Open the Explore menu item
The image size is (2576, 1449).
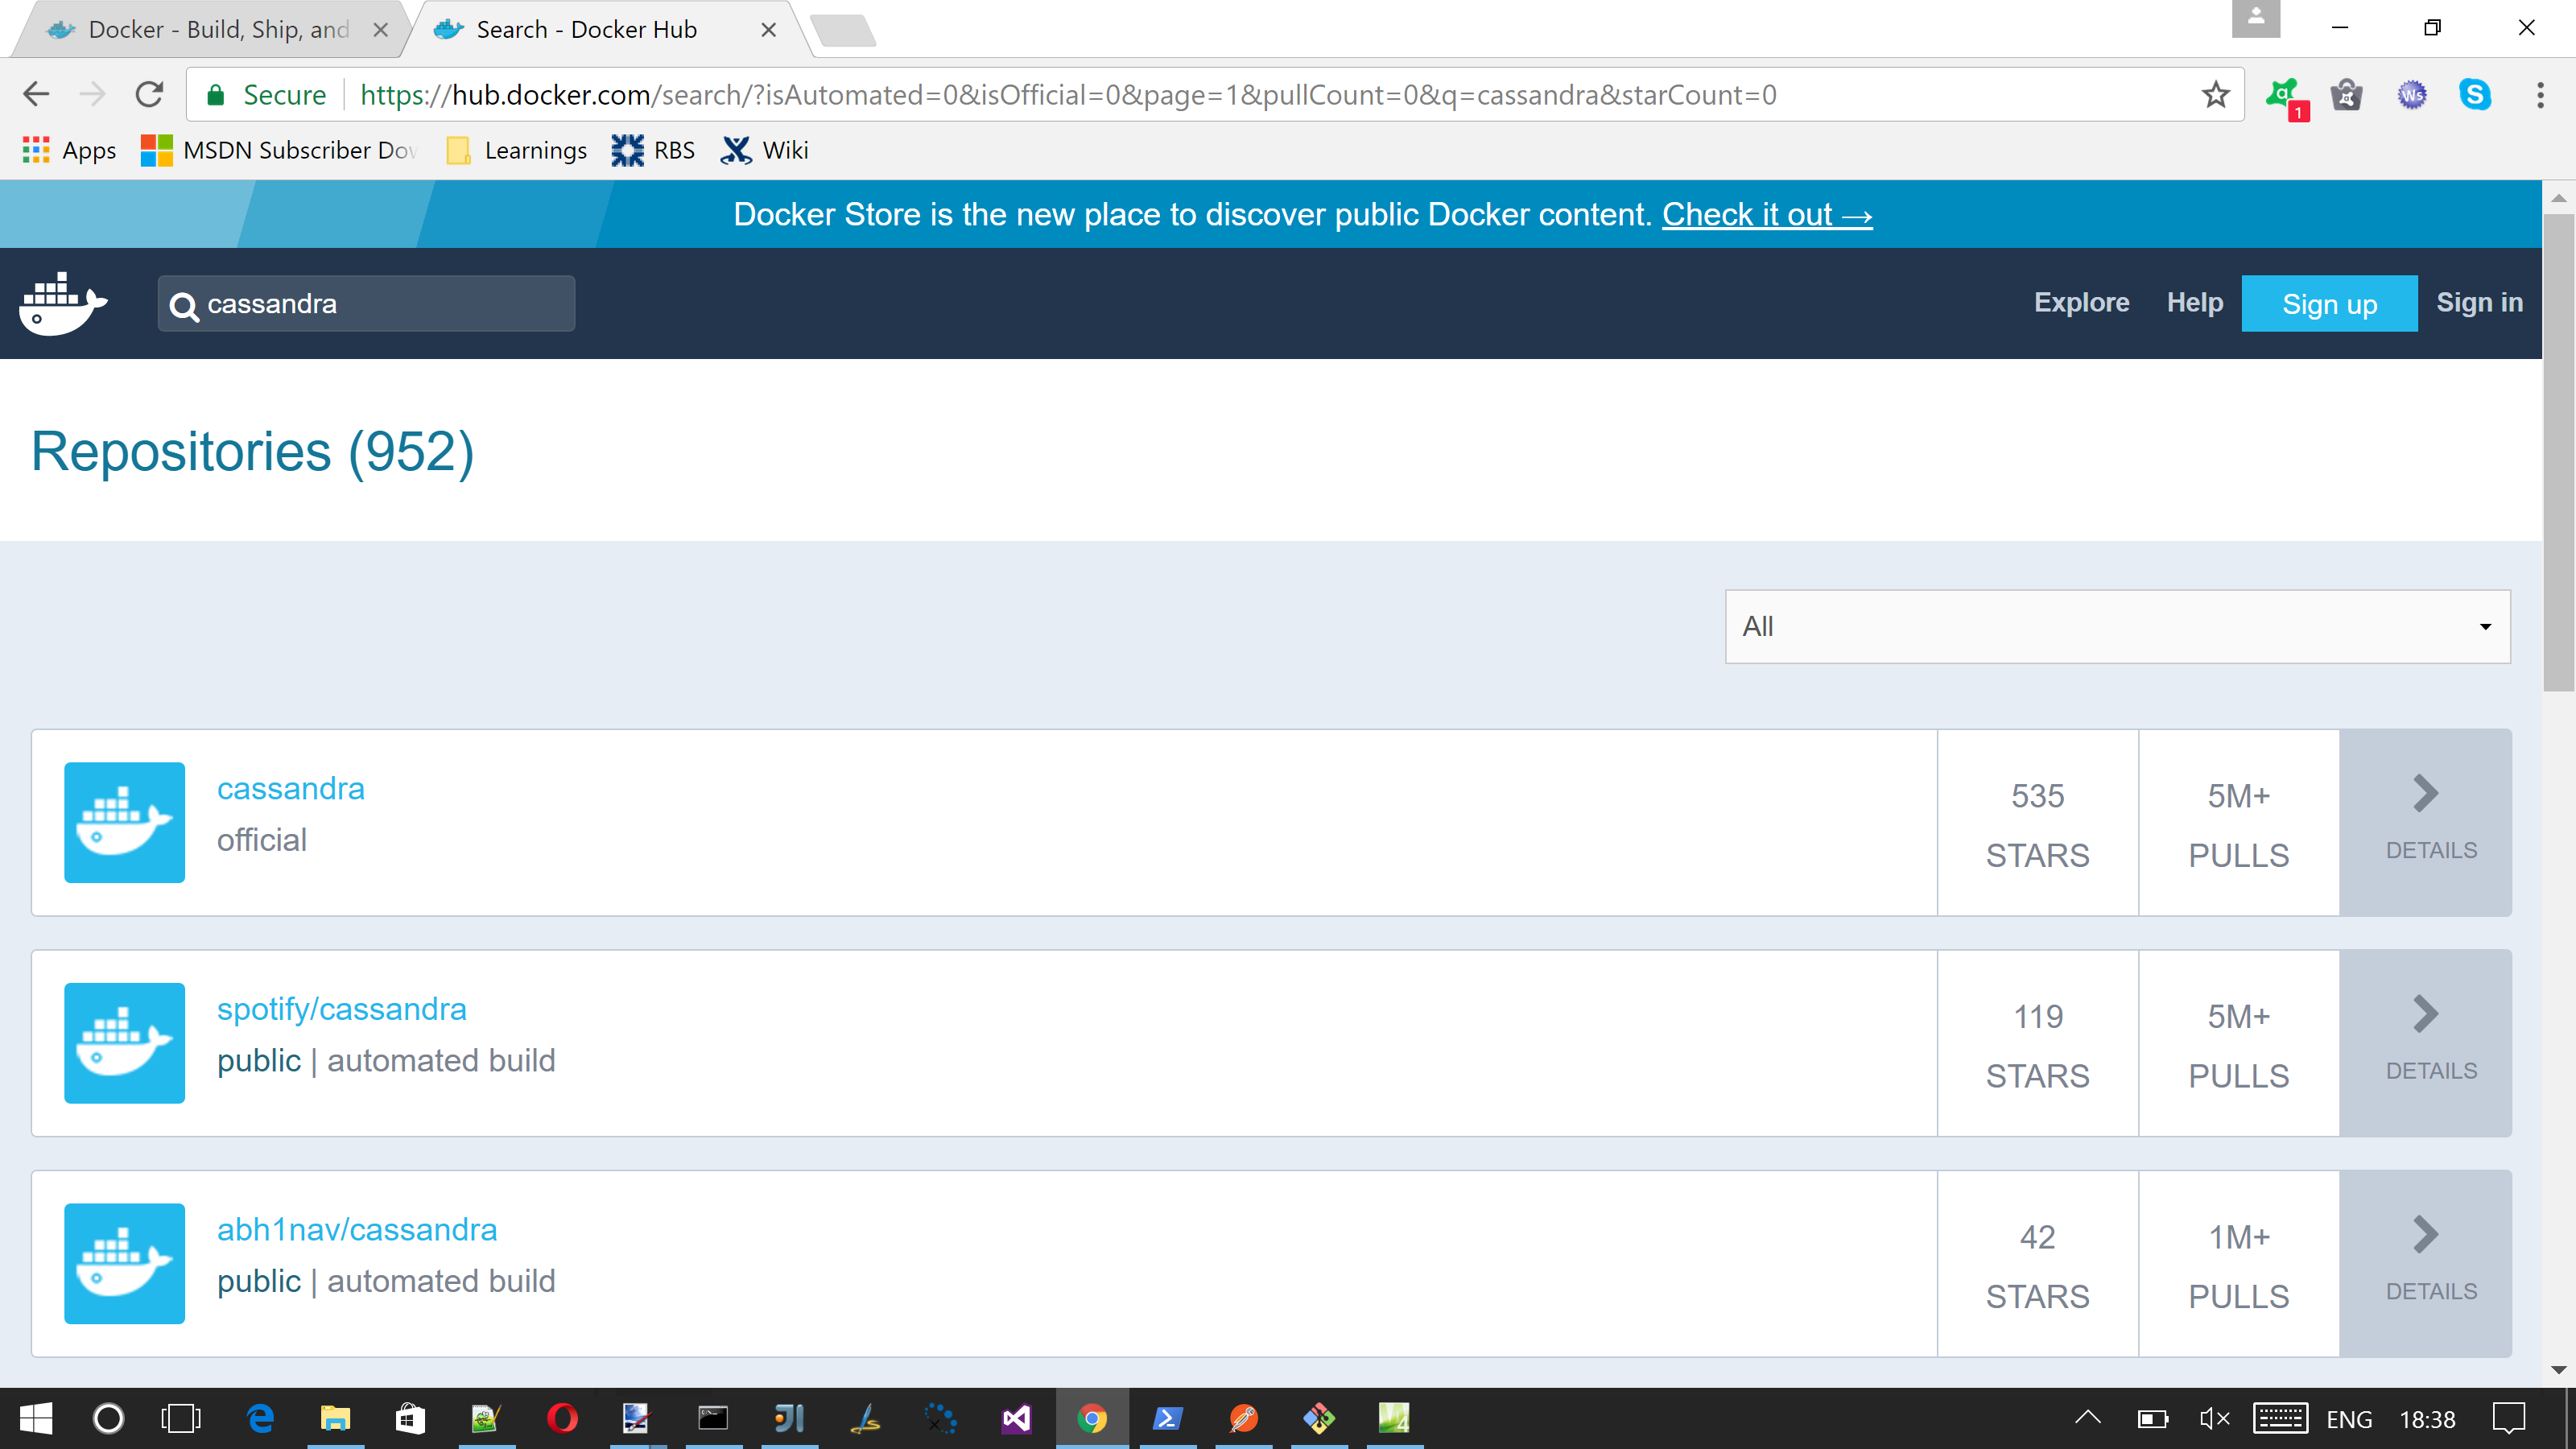click(2081, 303)
